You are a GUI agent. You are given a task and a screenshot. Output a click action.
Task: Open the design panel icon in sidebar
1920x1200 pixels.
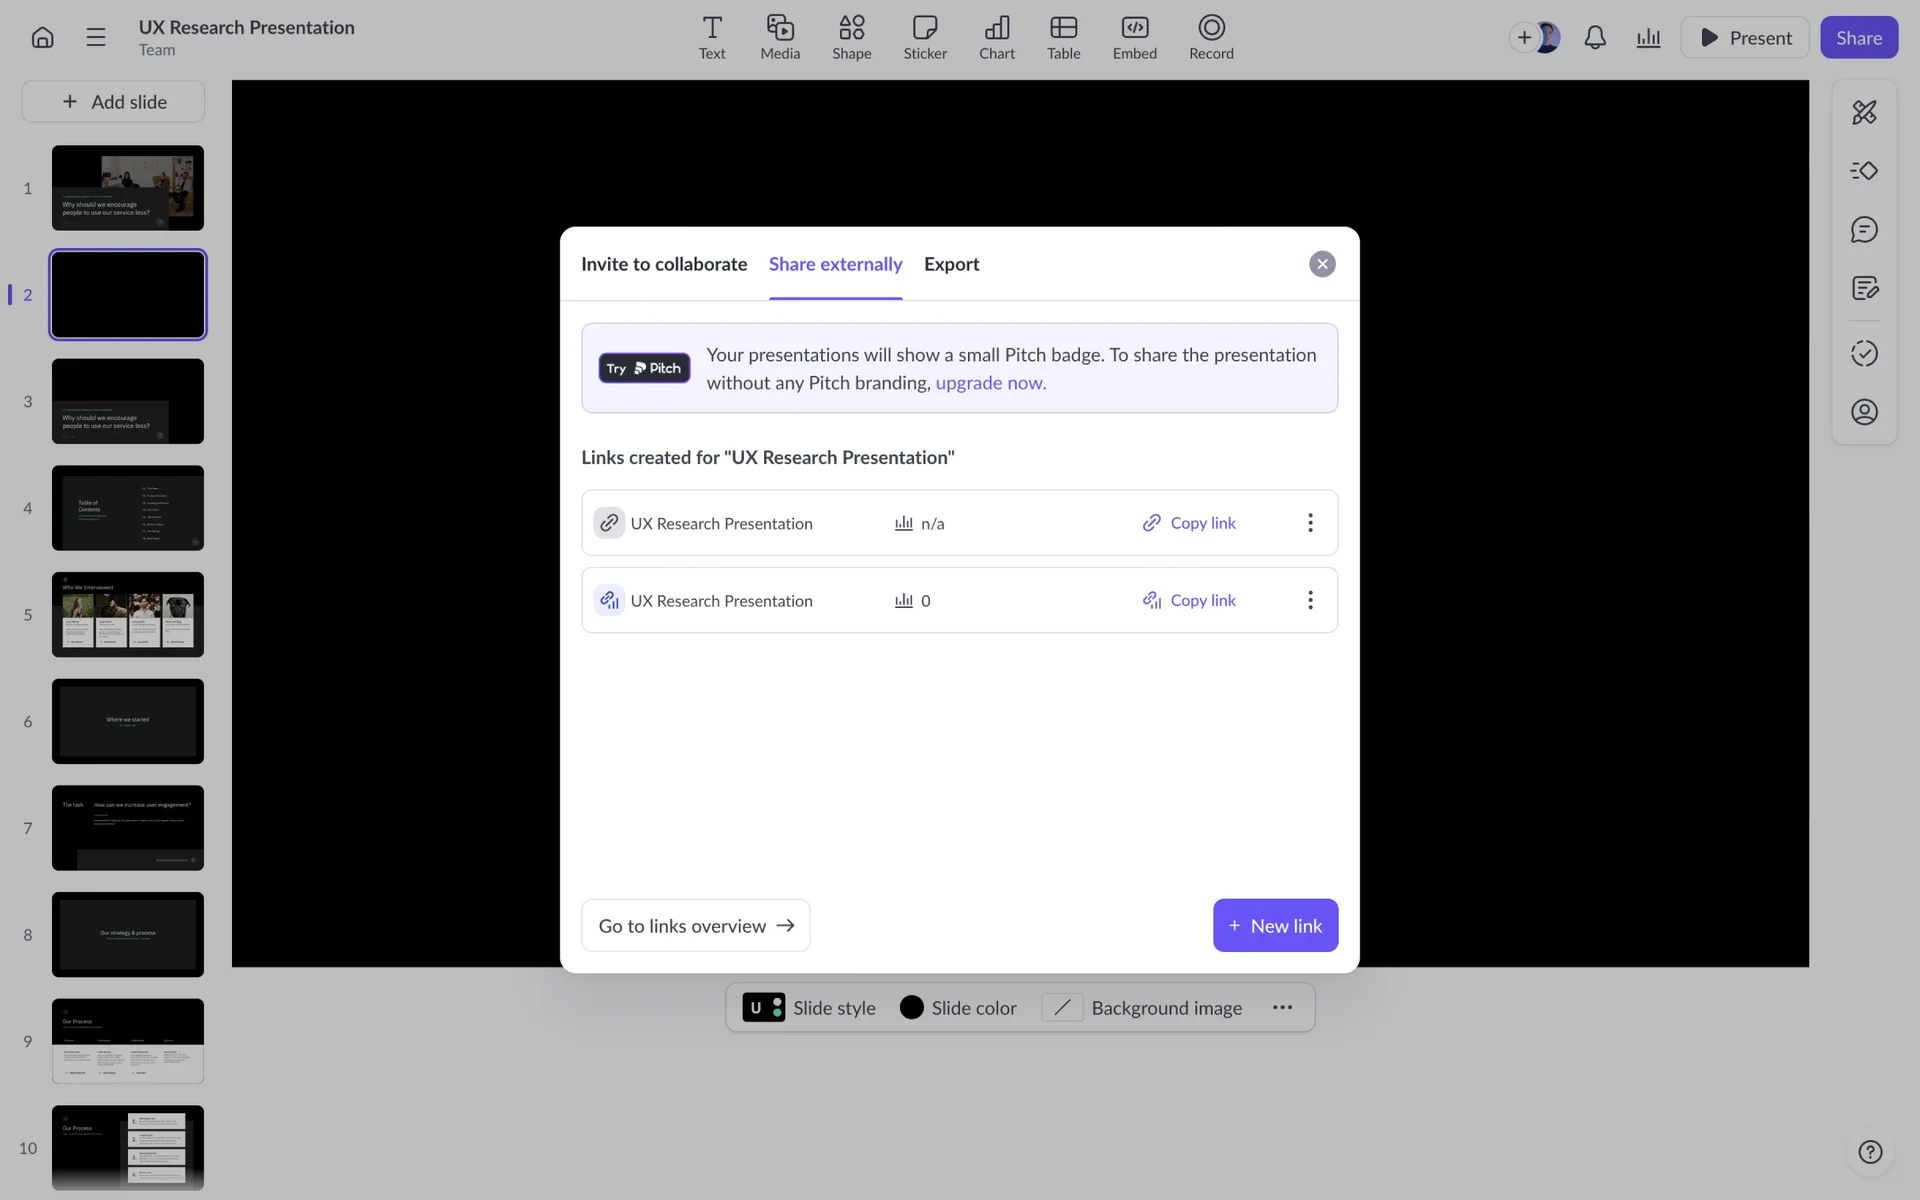click(1864, 112)
